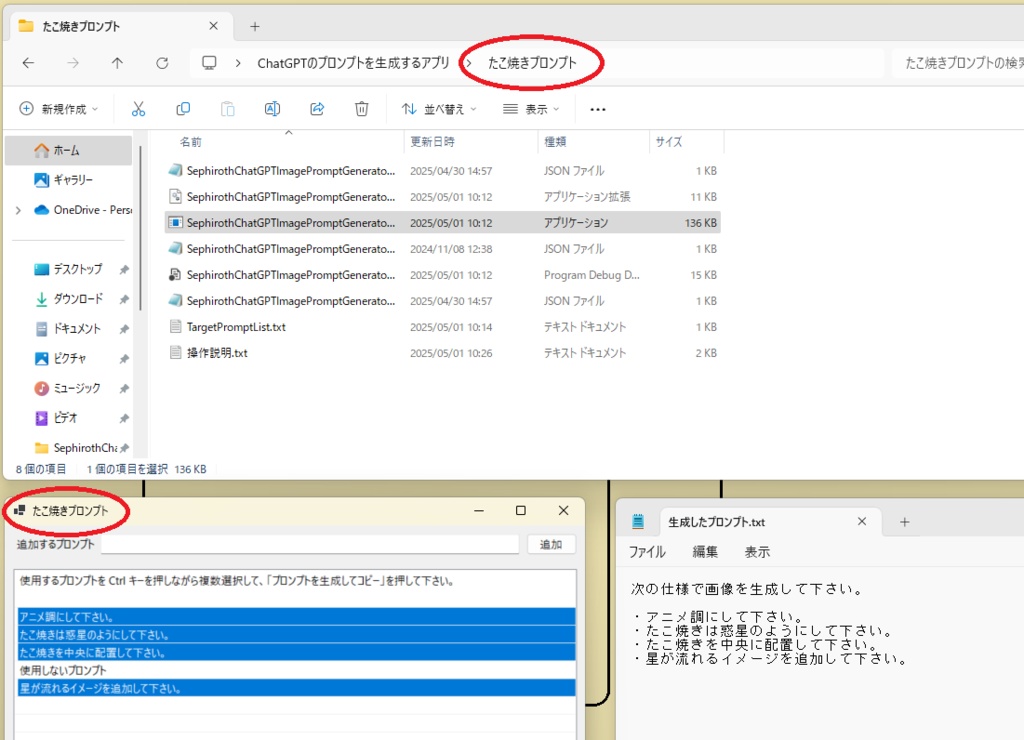Open the 'see more' ellipsis icon in the toolbar
The image size is (1024, 740).
pyautogui.click(x=597, y=108)
